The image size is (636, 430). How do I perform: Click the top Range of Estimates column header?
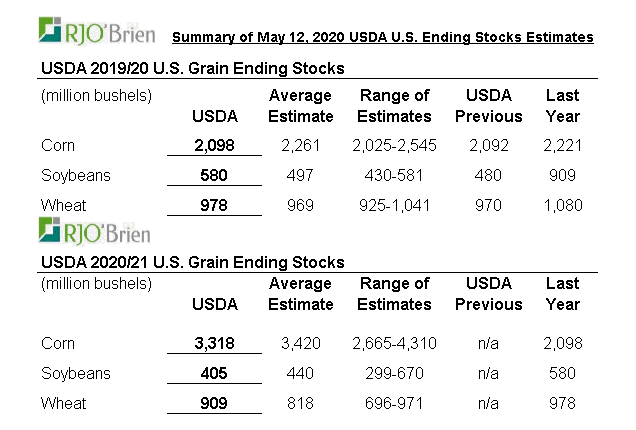(x=394, y=105)
